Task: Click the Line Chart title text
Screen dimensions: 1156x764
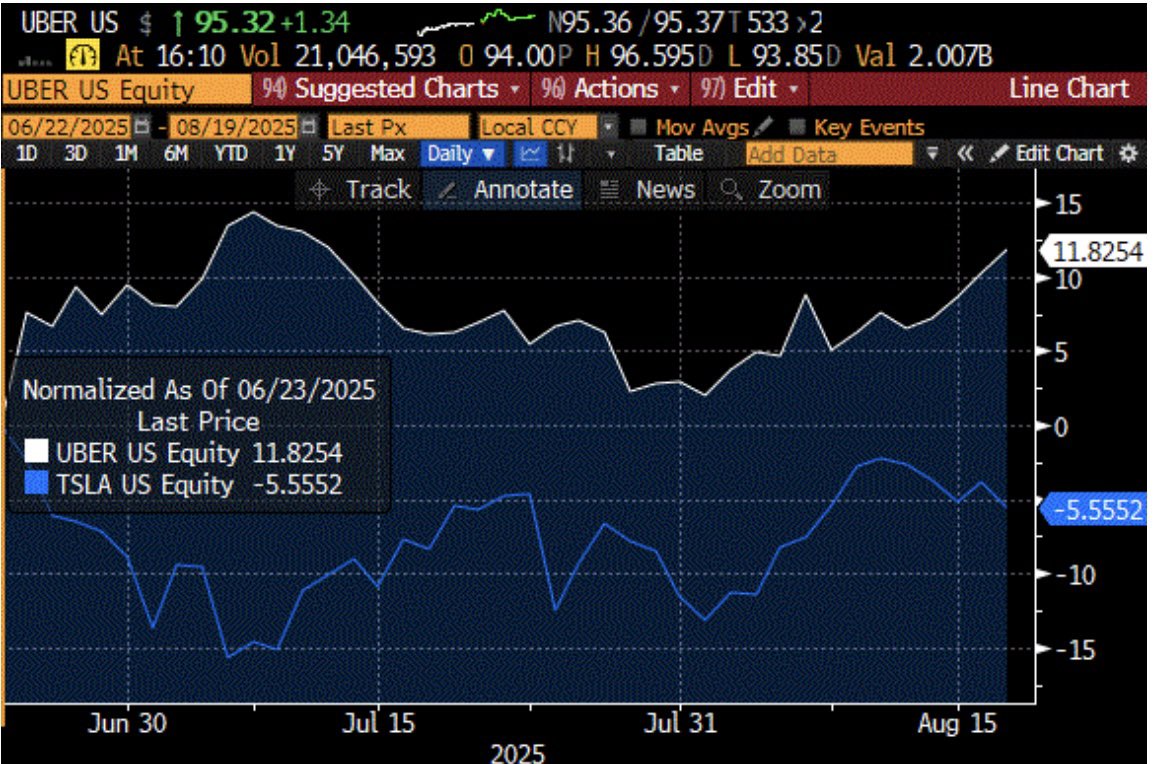Action: 1068,89
